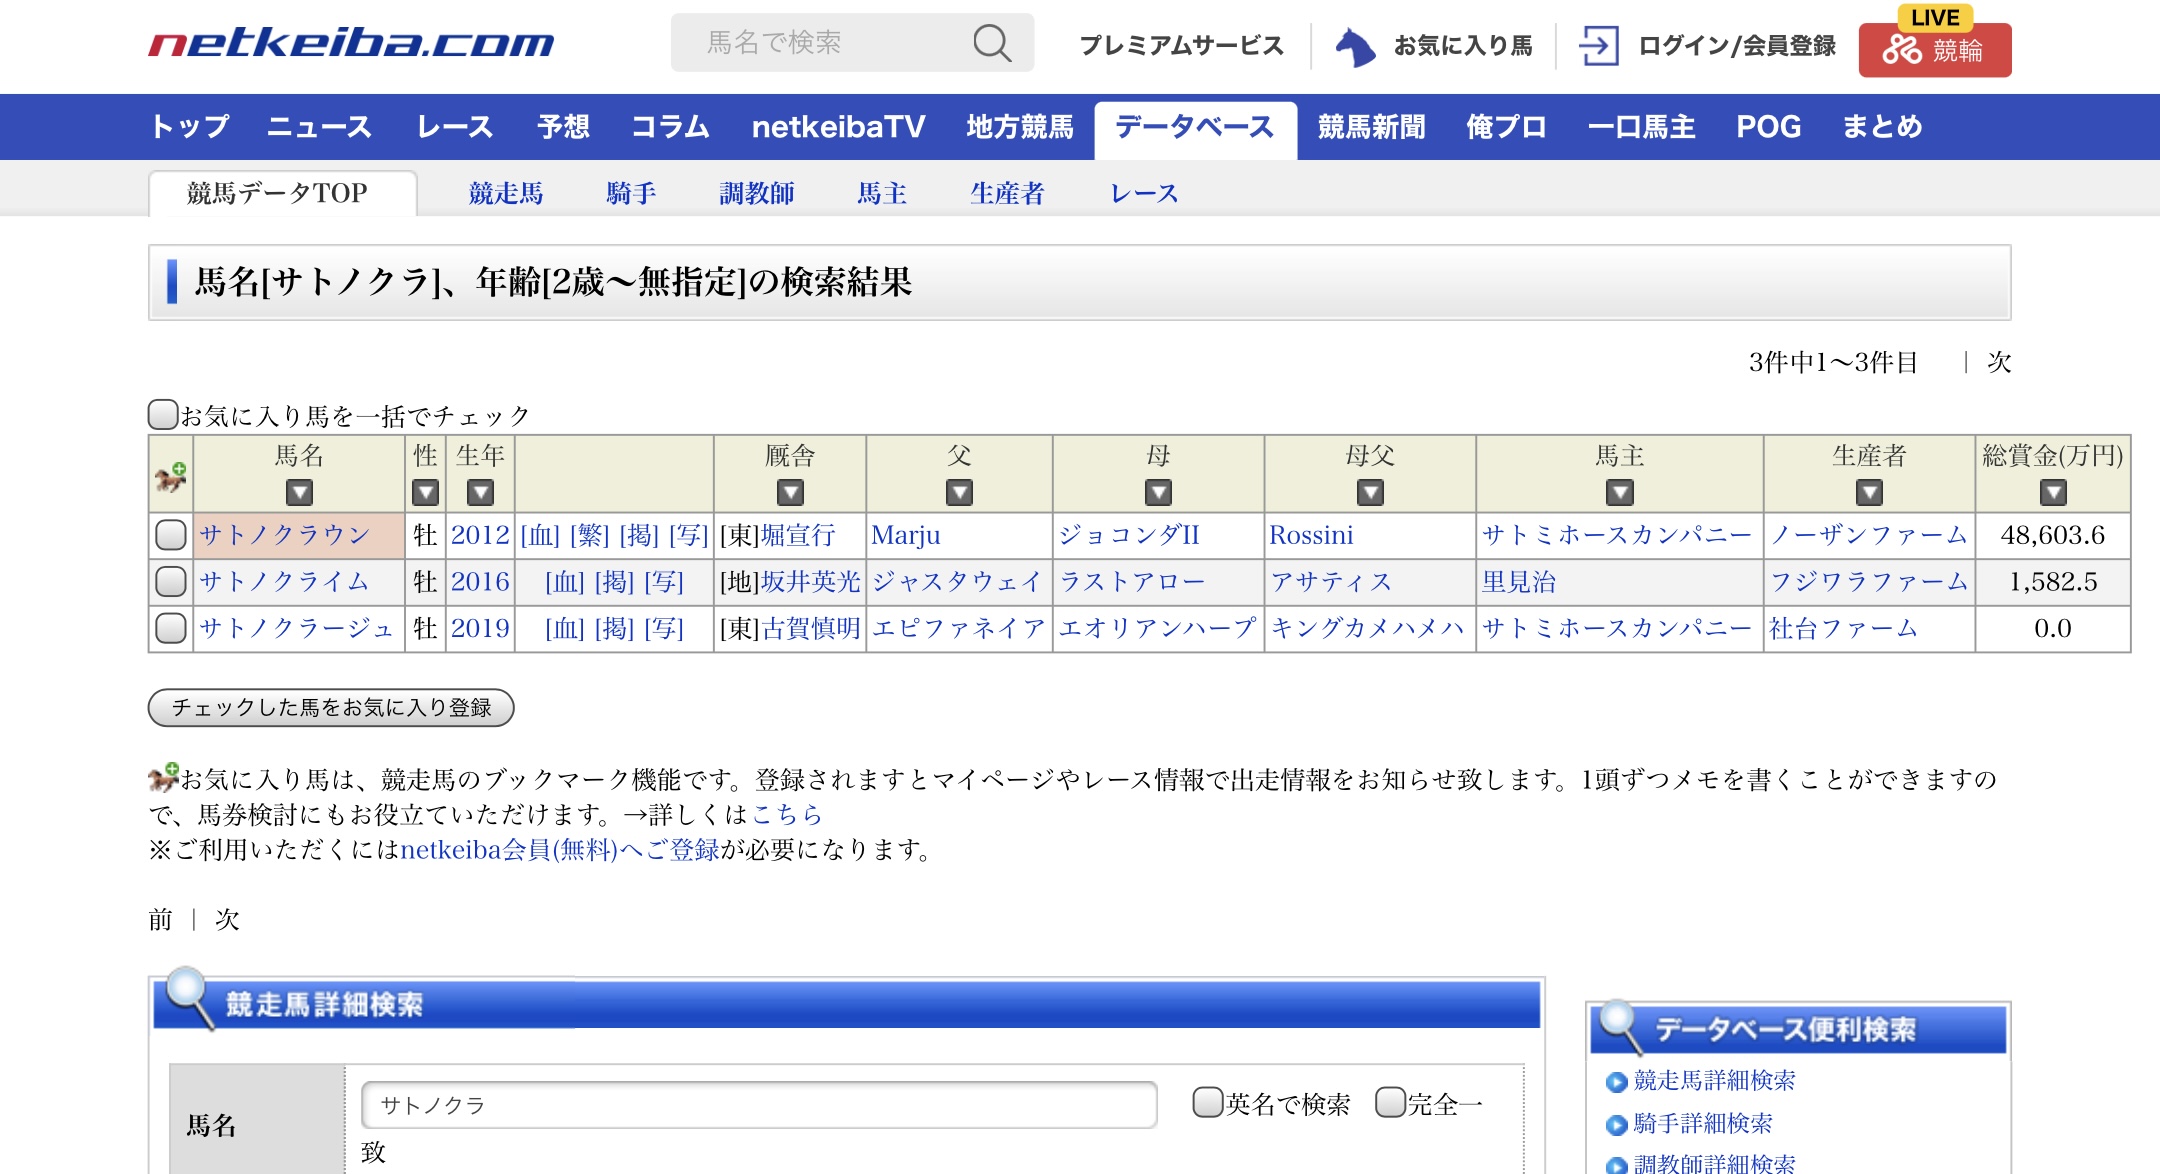Click the search magnifier icon in header
The image size is (2160, 1174).
coord(991,43)
